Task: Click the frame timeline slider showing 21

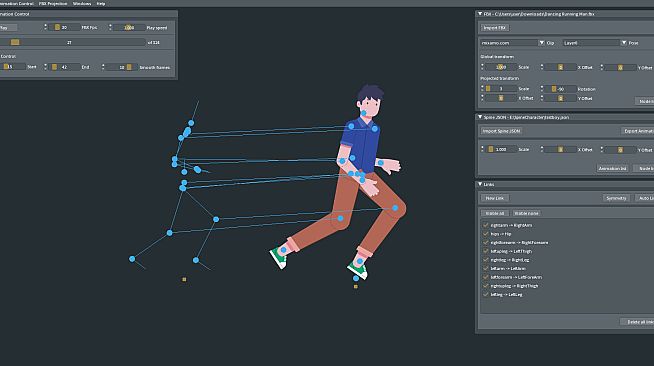Action: (73, 42)
